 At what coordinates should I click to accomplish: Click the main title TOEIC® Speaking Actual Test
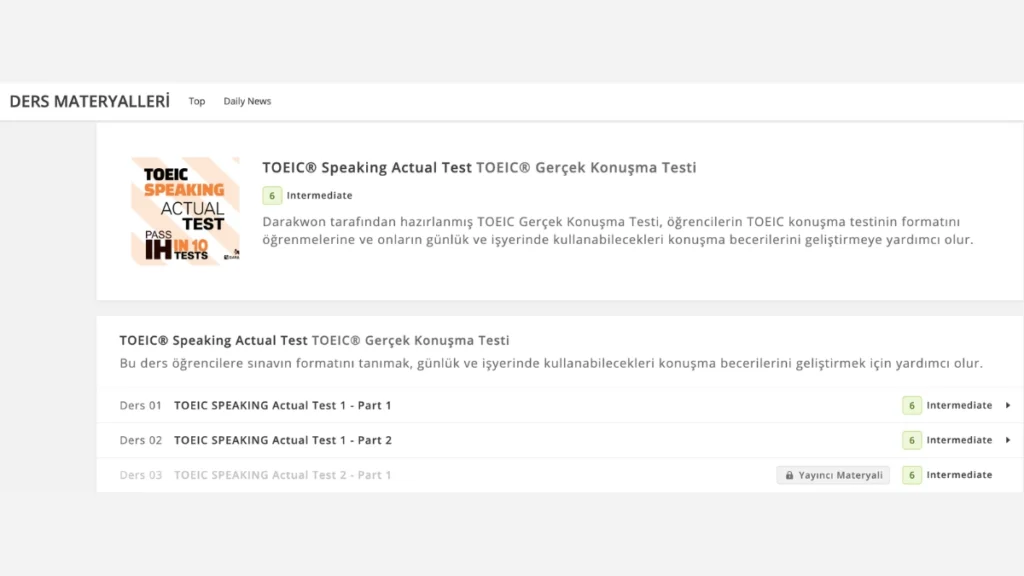click(x=366, y=167)
